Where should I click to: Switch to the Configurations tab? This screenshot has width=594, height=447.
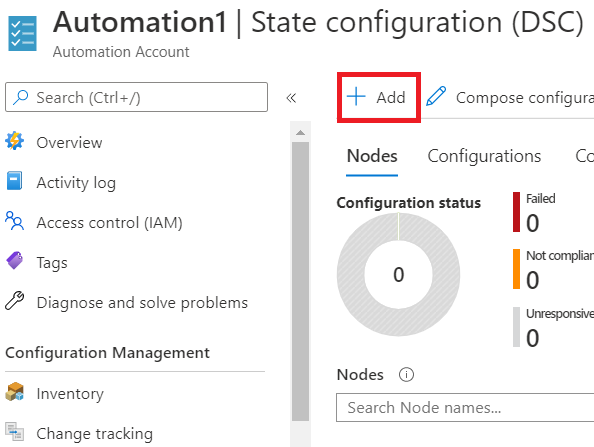click(484, 156)
